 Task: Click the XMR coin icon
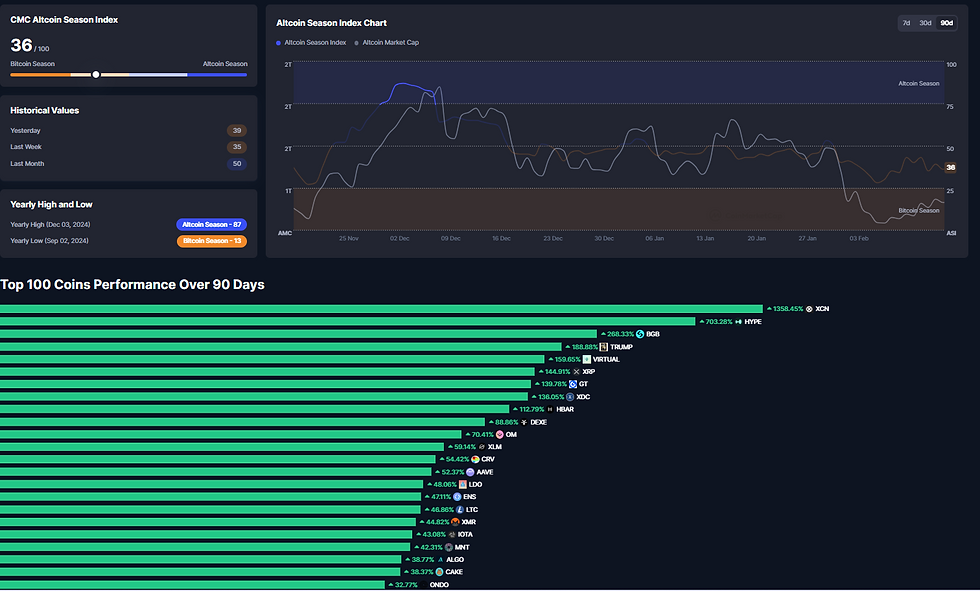(x=456, y=522)
